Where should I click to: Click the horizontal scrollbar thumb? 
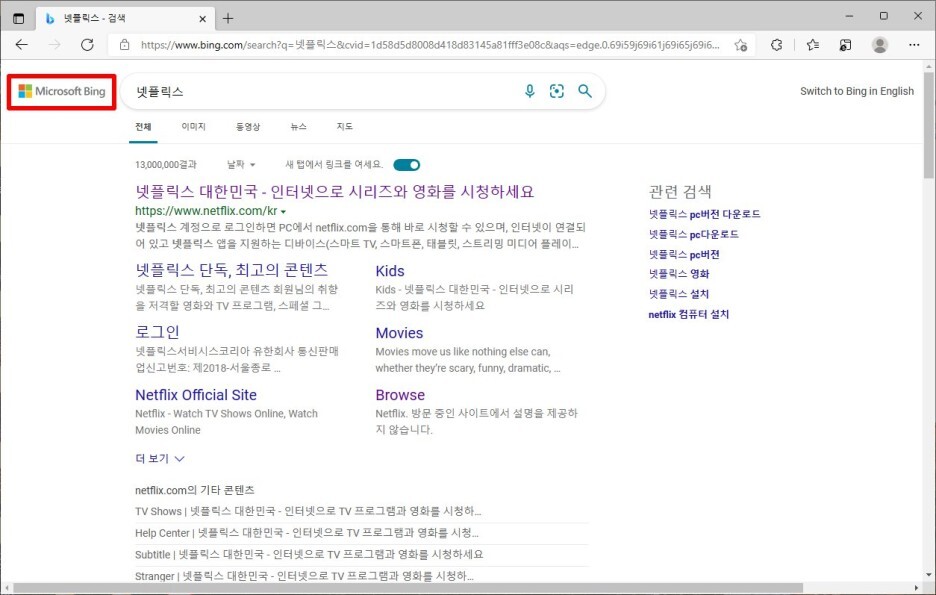coord(408,588)
